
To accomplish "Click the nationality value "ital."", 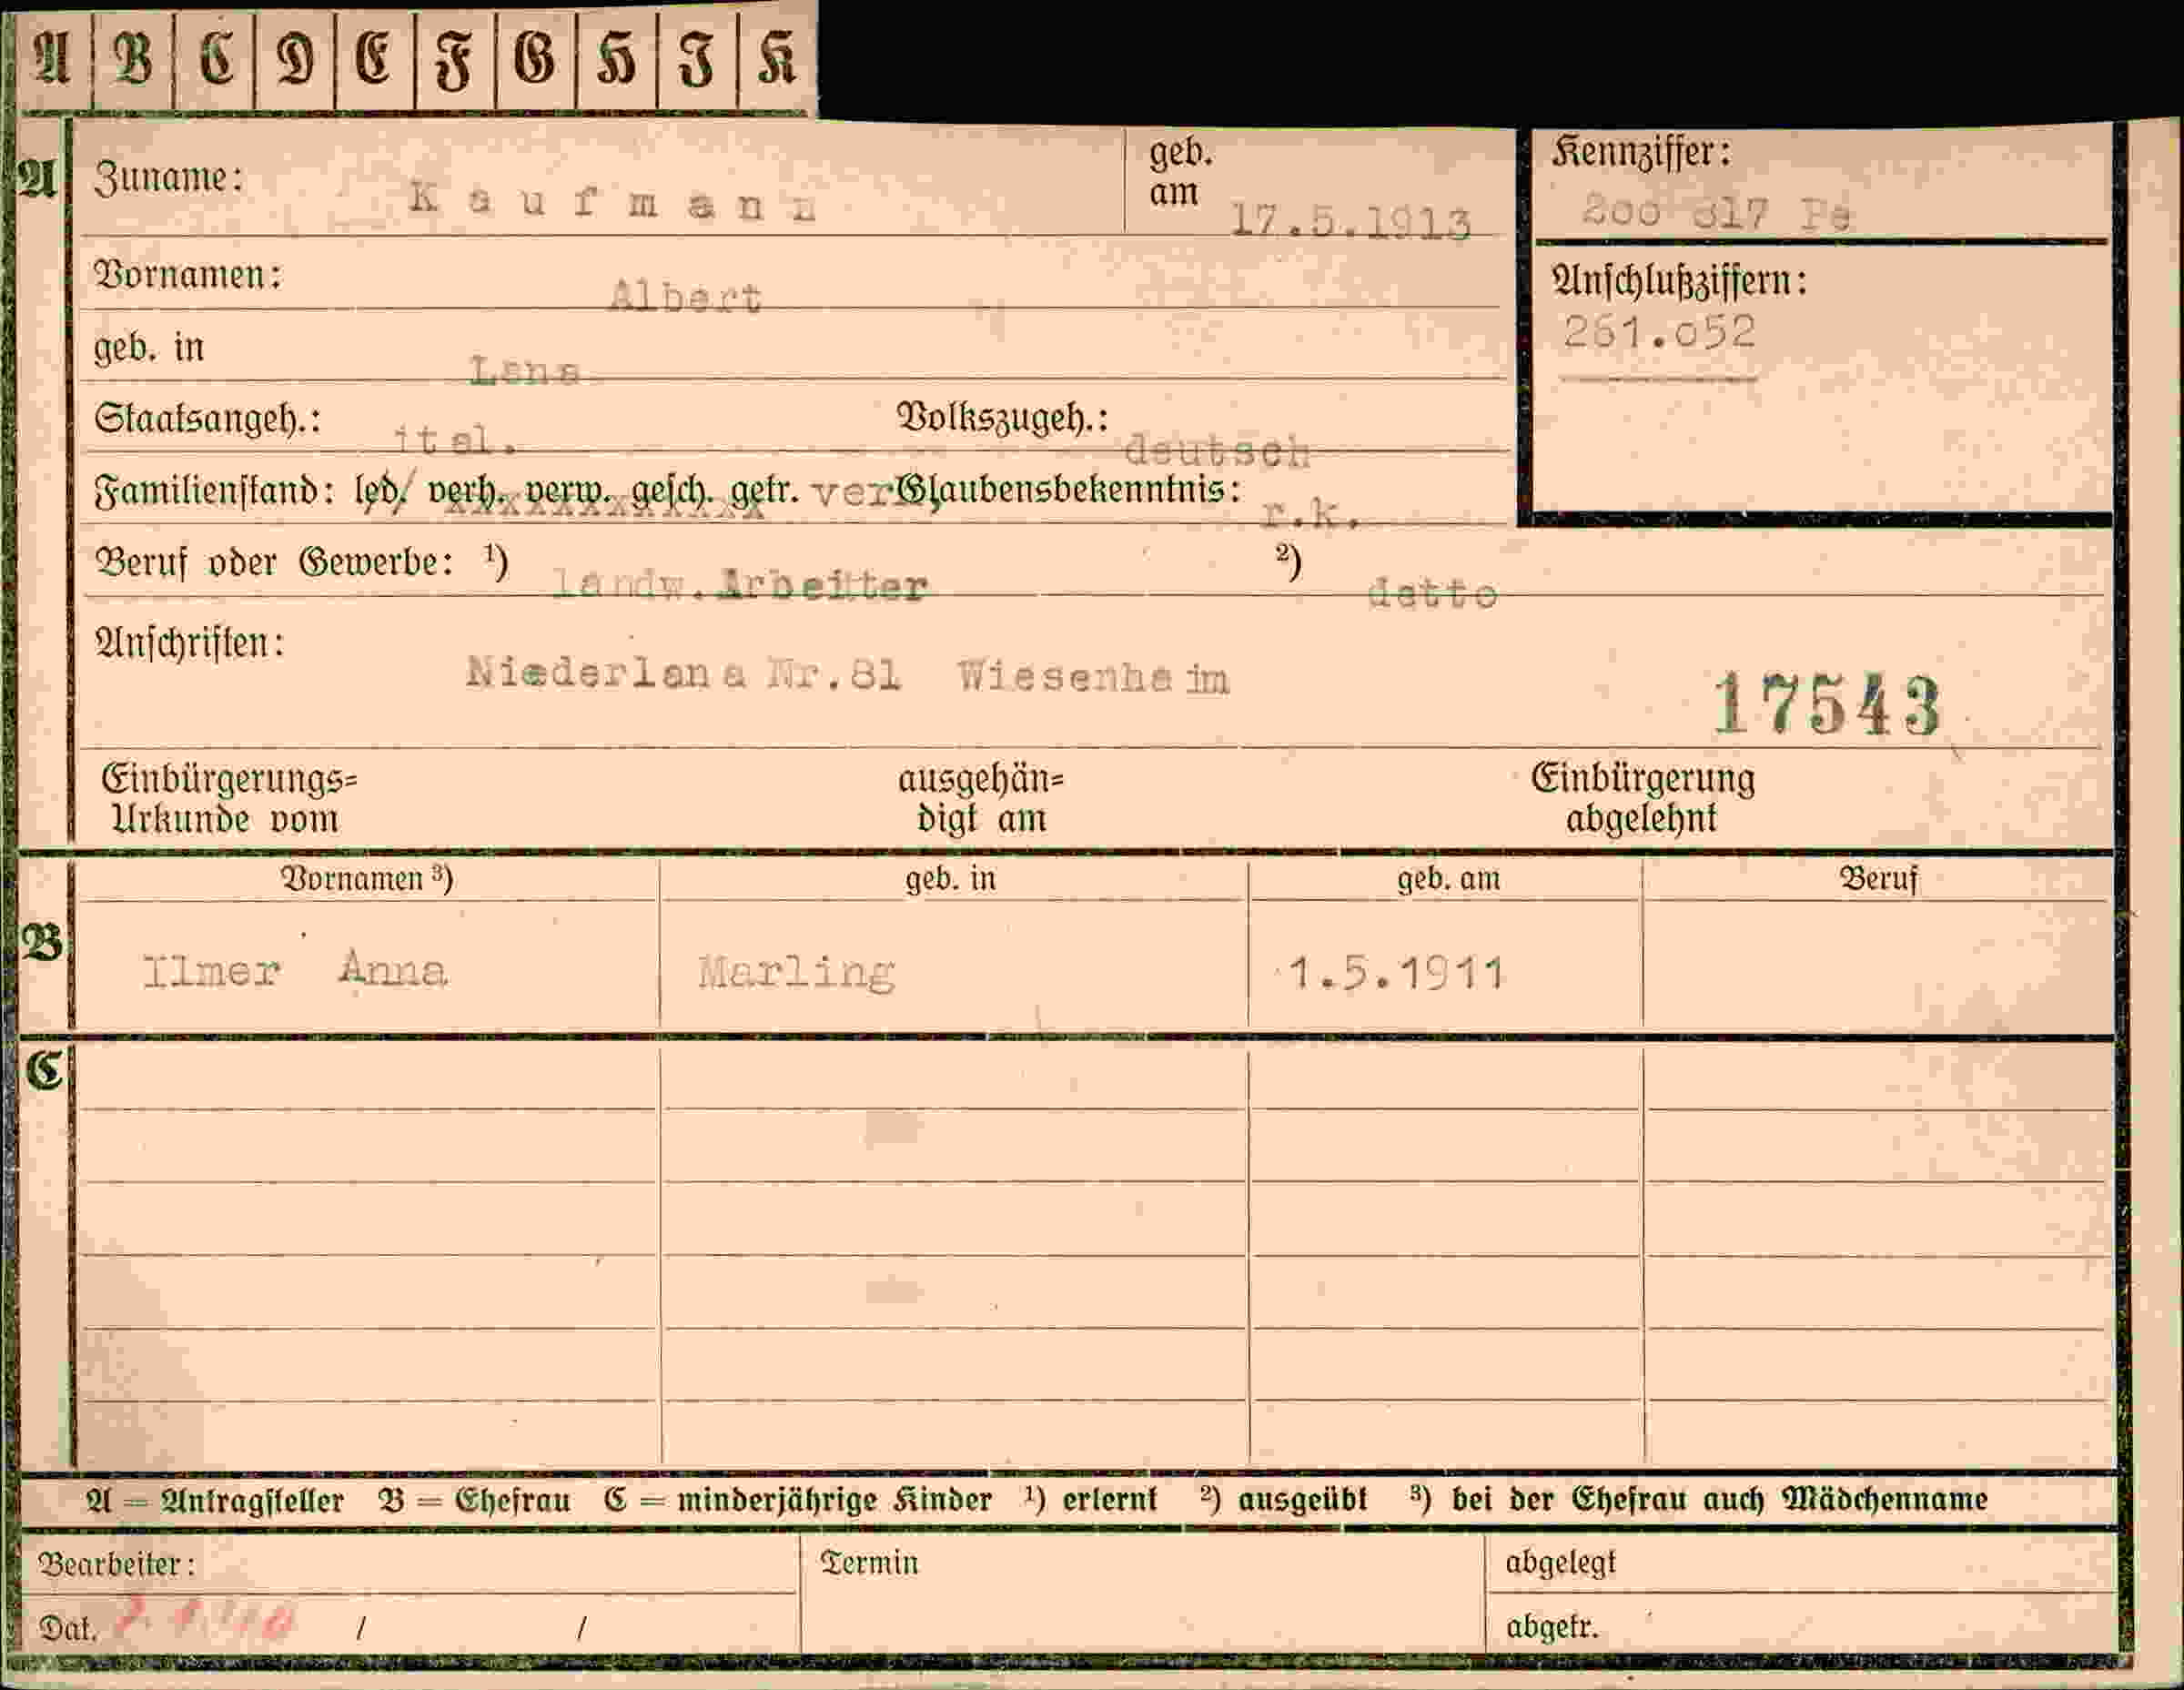I will coord(455,441).
